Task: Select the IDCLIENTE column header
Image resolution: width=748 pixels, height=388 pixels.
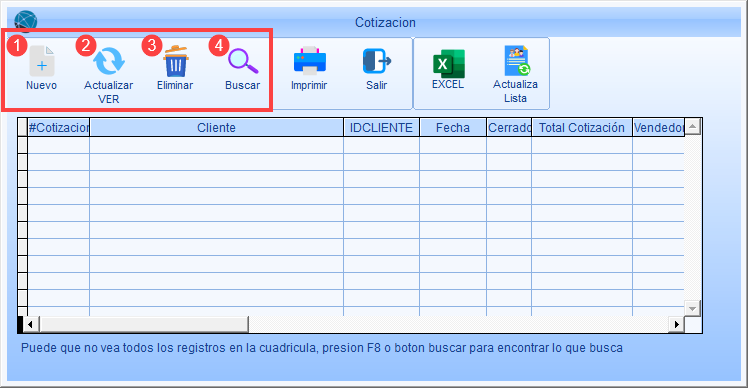Action: click(381, 127)
